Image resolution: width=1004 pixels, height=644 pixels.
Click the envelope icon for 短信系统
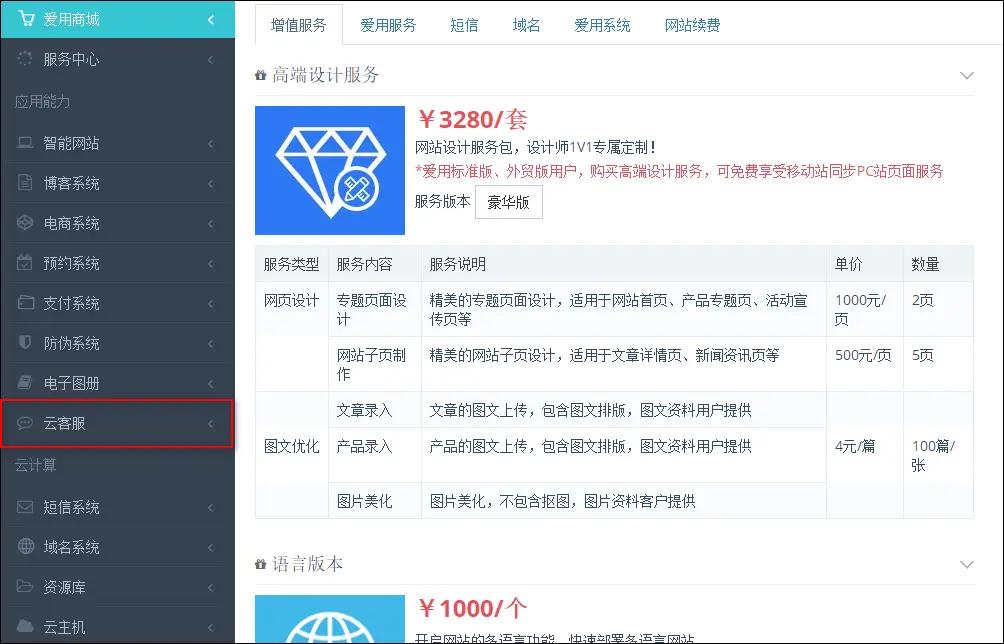(x=25, y=507)
